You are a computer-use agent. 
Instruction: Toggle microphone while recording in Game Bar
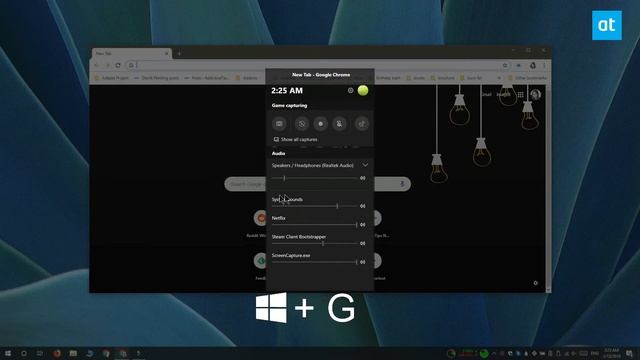pyautogui.click(x=339, y=124)
